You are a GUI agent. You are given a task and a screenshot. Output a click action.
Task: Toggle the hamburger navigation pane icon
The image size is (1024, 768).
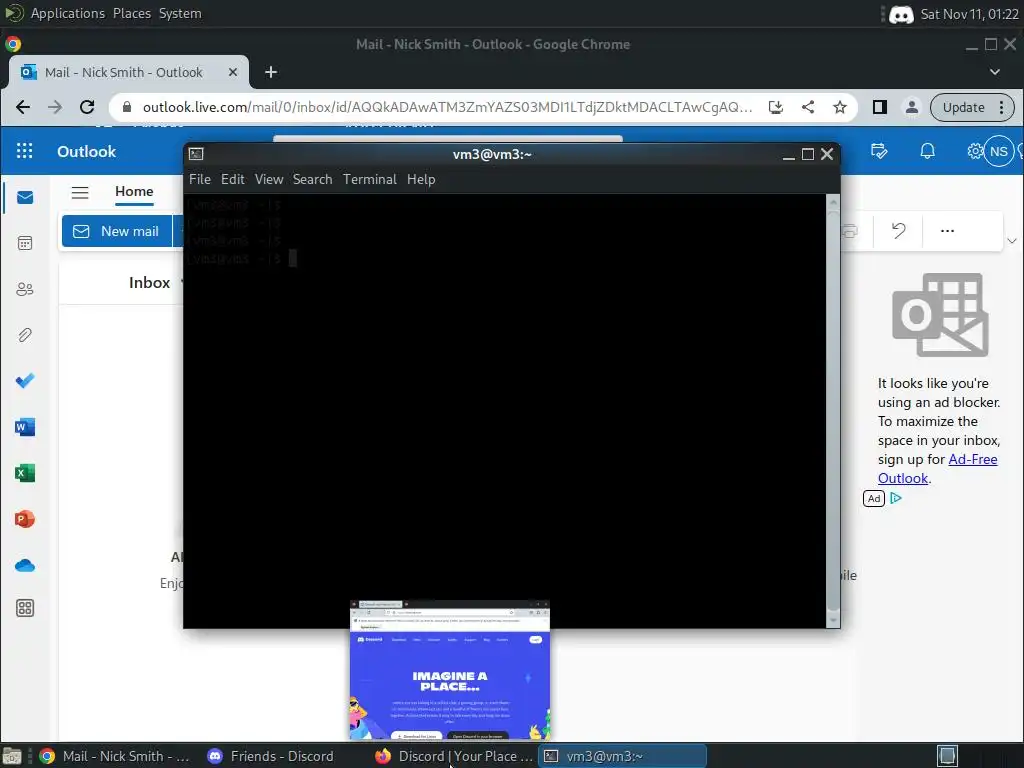tap(80, 192)
